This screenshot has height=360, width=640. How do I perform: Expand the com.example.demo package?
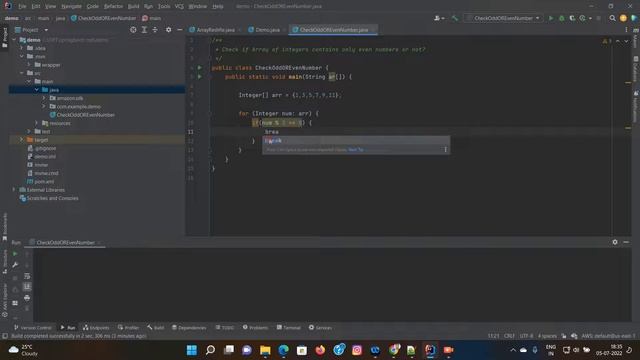pyautogui.click(x=44, y=107)
